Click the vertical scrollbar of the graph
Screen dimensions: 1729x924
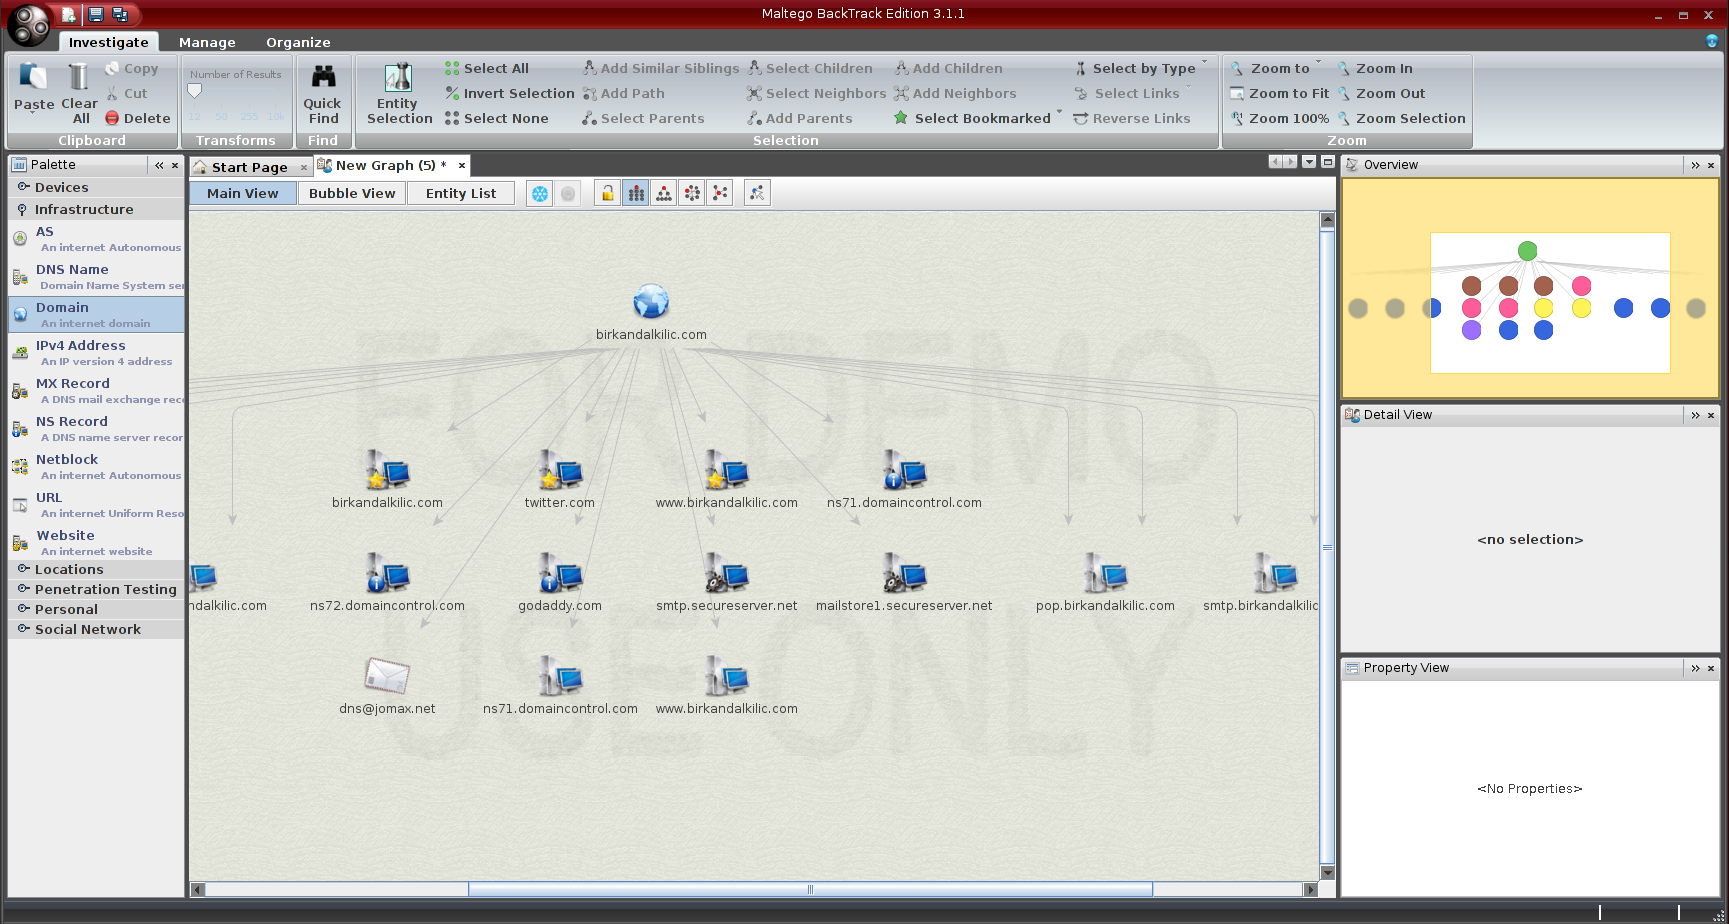click(1328, 546)
